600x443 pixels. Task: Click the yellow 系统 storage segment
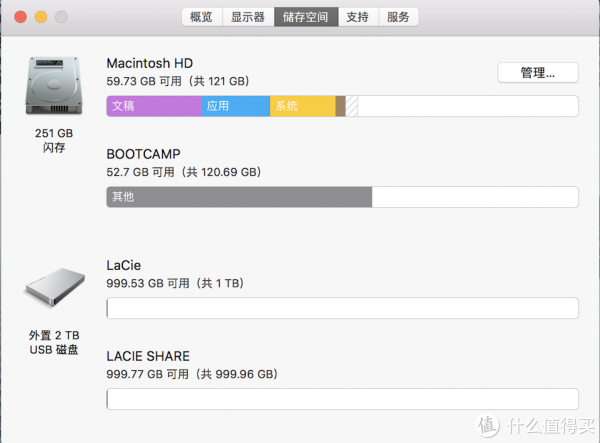click(303, 106)
